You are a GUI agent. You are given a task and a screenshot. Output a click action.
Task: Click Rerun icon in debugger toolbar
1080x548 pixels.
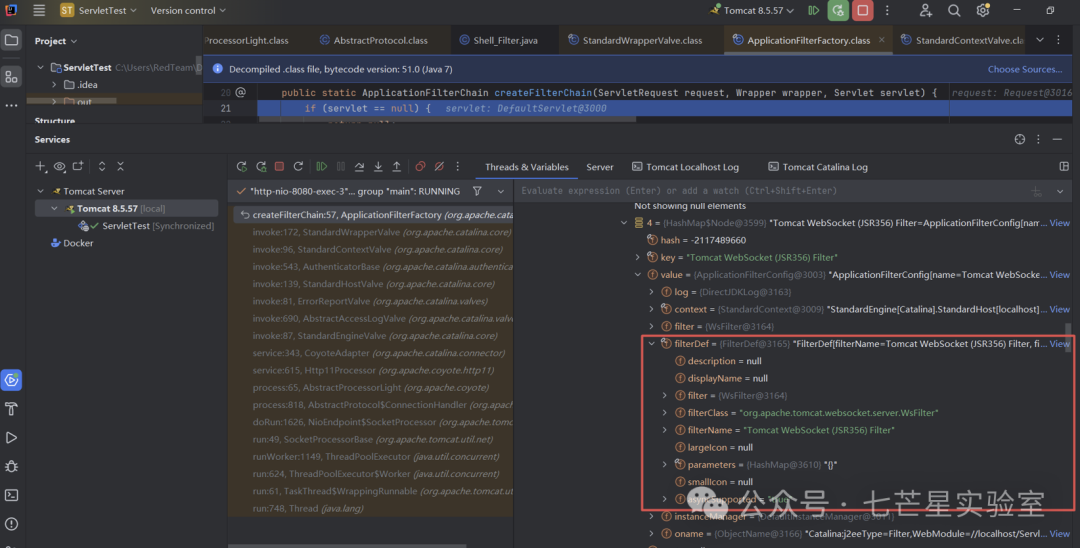click(x=242, y=167)
